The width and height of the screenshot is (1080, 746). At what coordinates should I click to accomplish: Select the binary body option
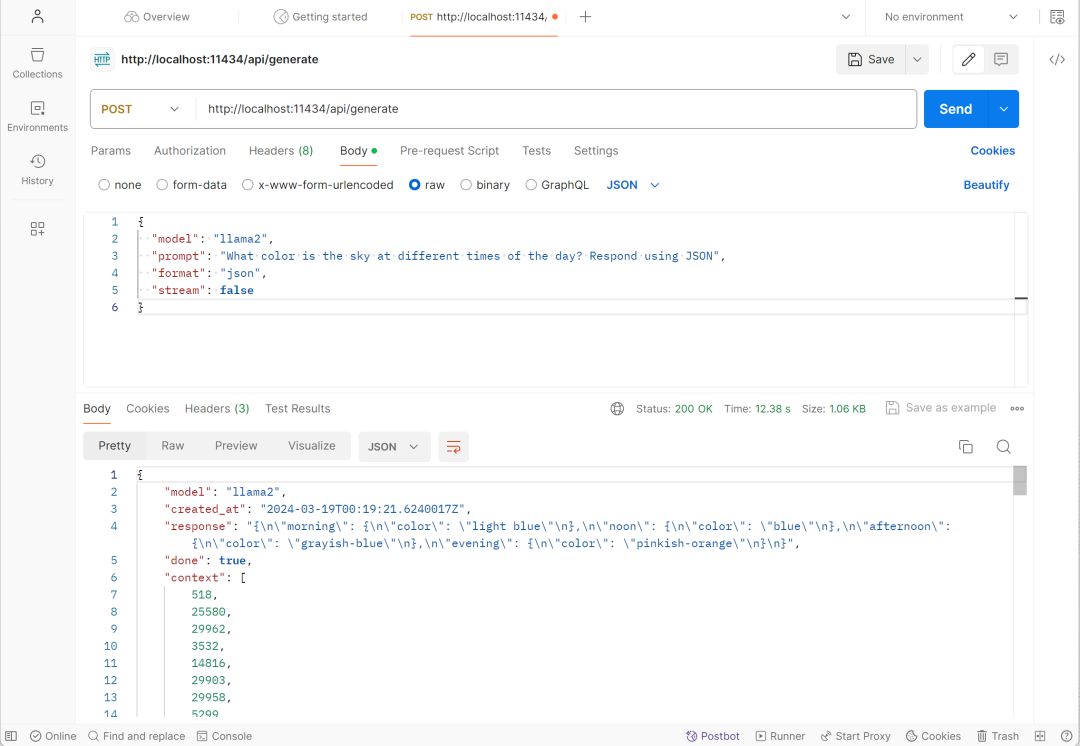click(x=466, y=185)
